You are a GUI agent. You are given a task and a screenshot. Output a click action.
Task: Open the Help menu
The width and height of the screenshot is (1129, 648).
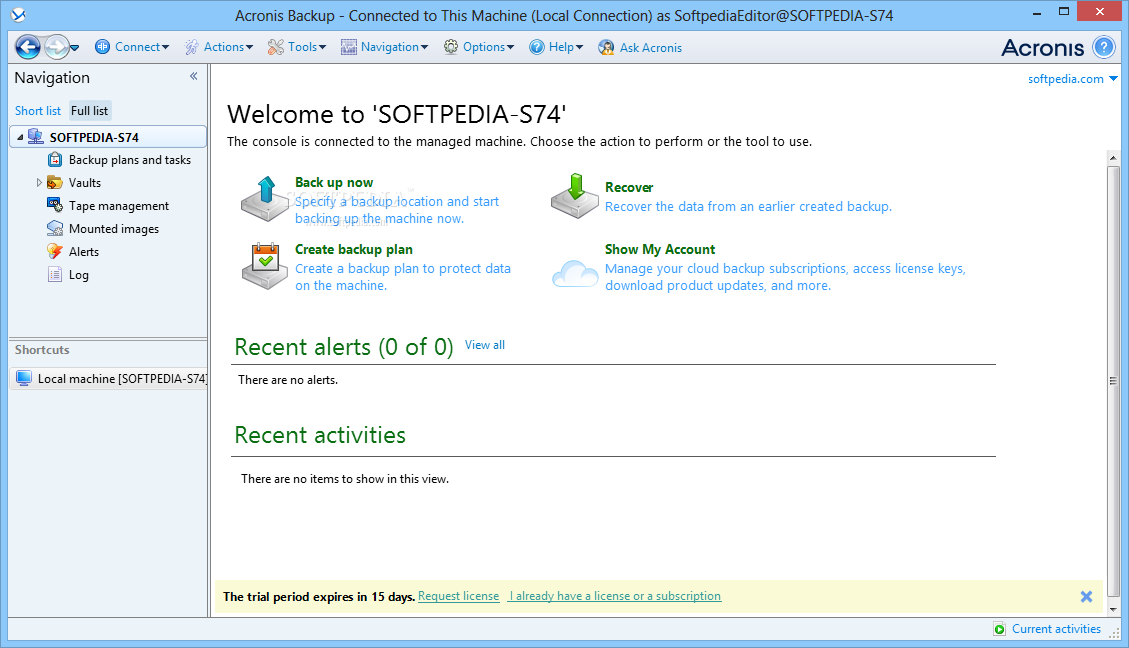tap(556, 47)
